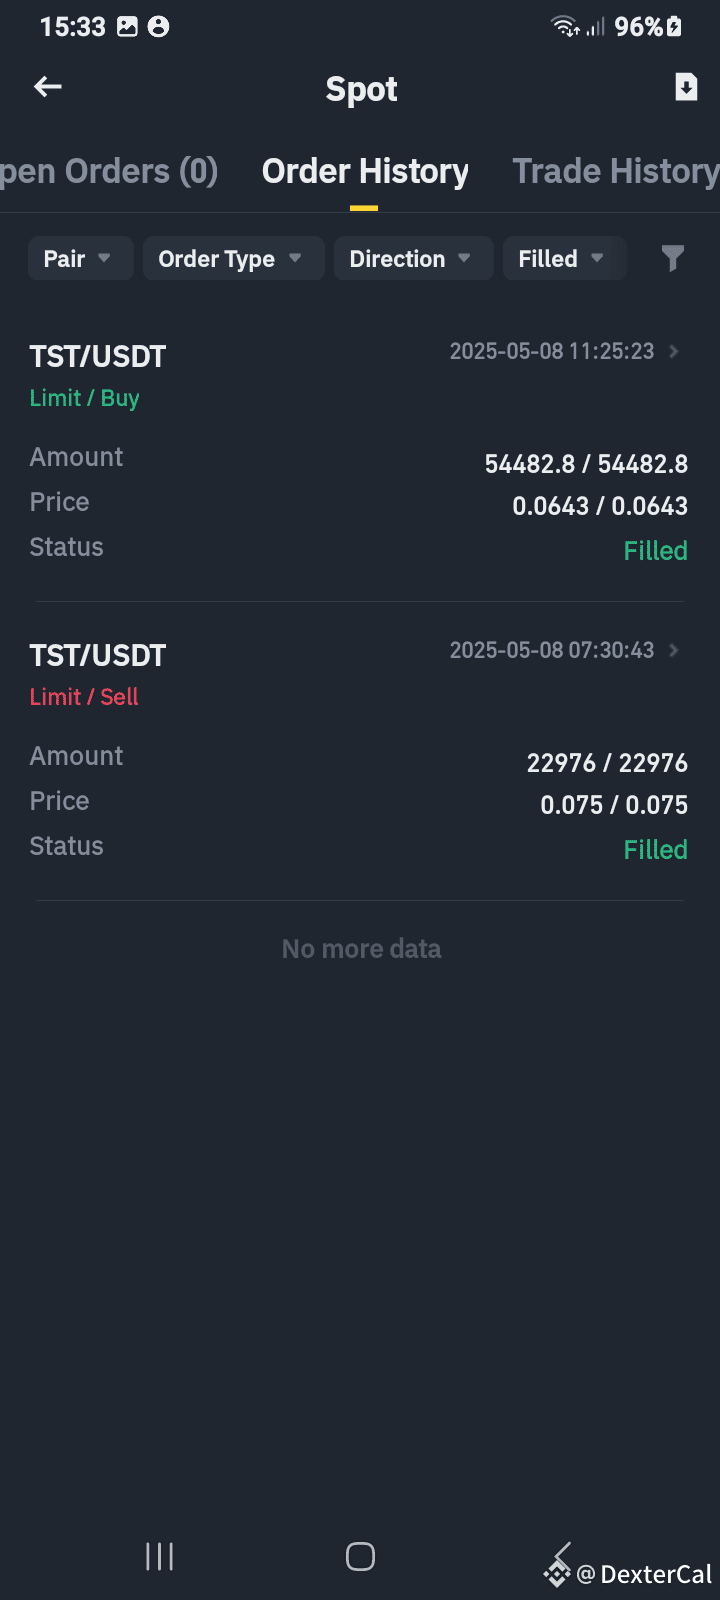Open the Direction filter dropdown
Image resolution: width=720 pixels, height=1600 pixels.
pyautogui.click(x=413, y=259)
